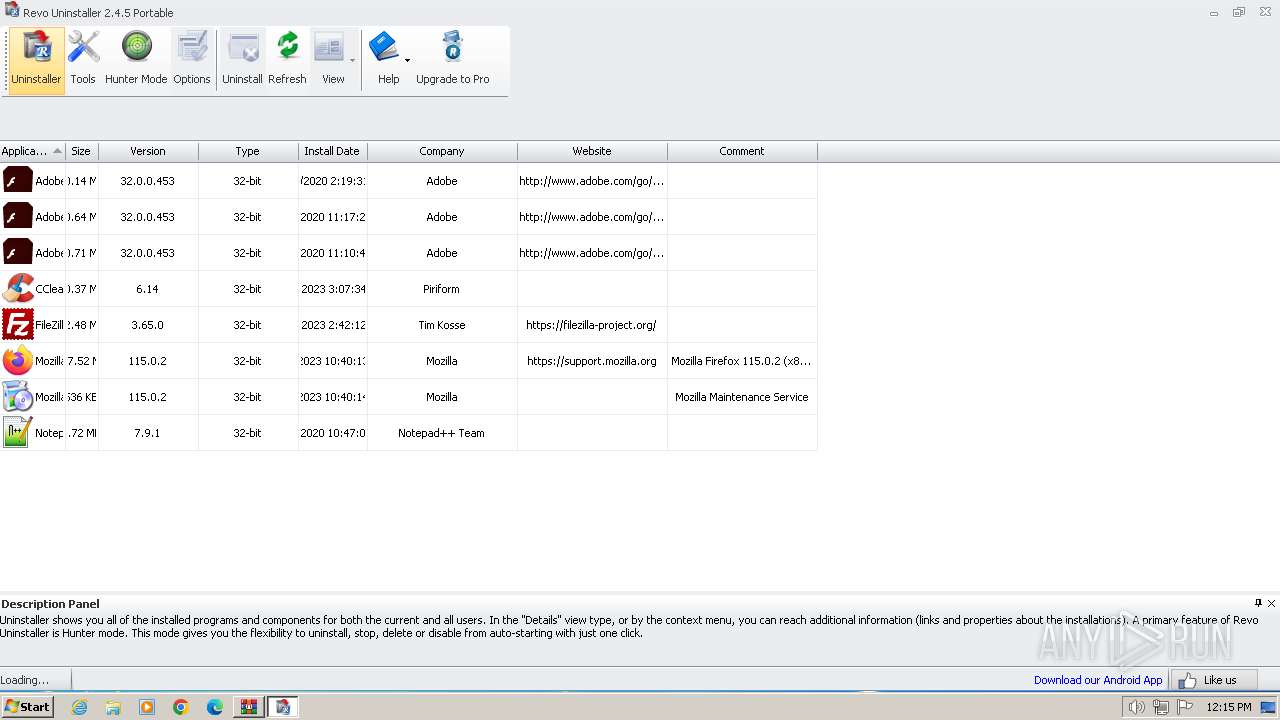Open File Explorer from taskbar
This screenshot has width=1280, height=720.
pyautogui.click(x=113, y=707)
